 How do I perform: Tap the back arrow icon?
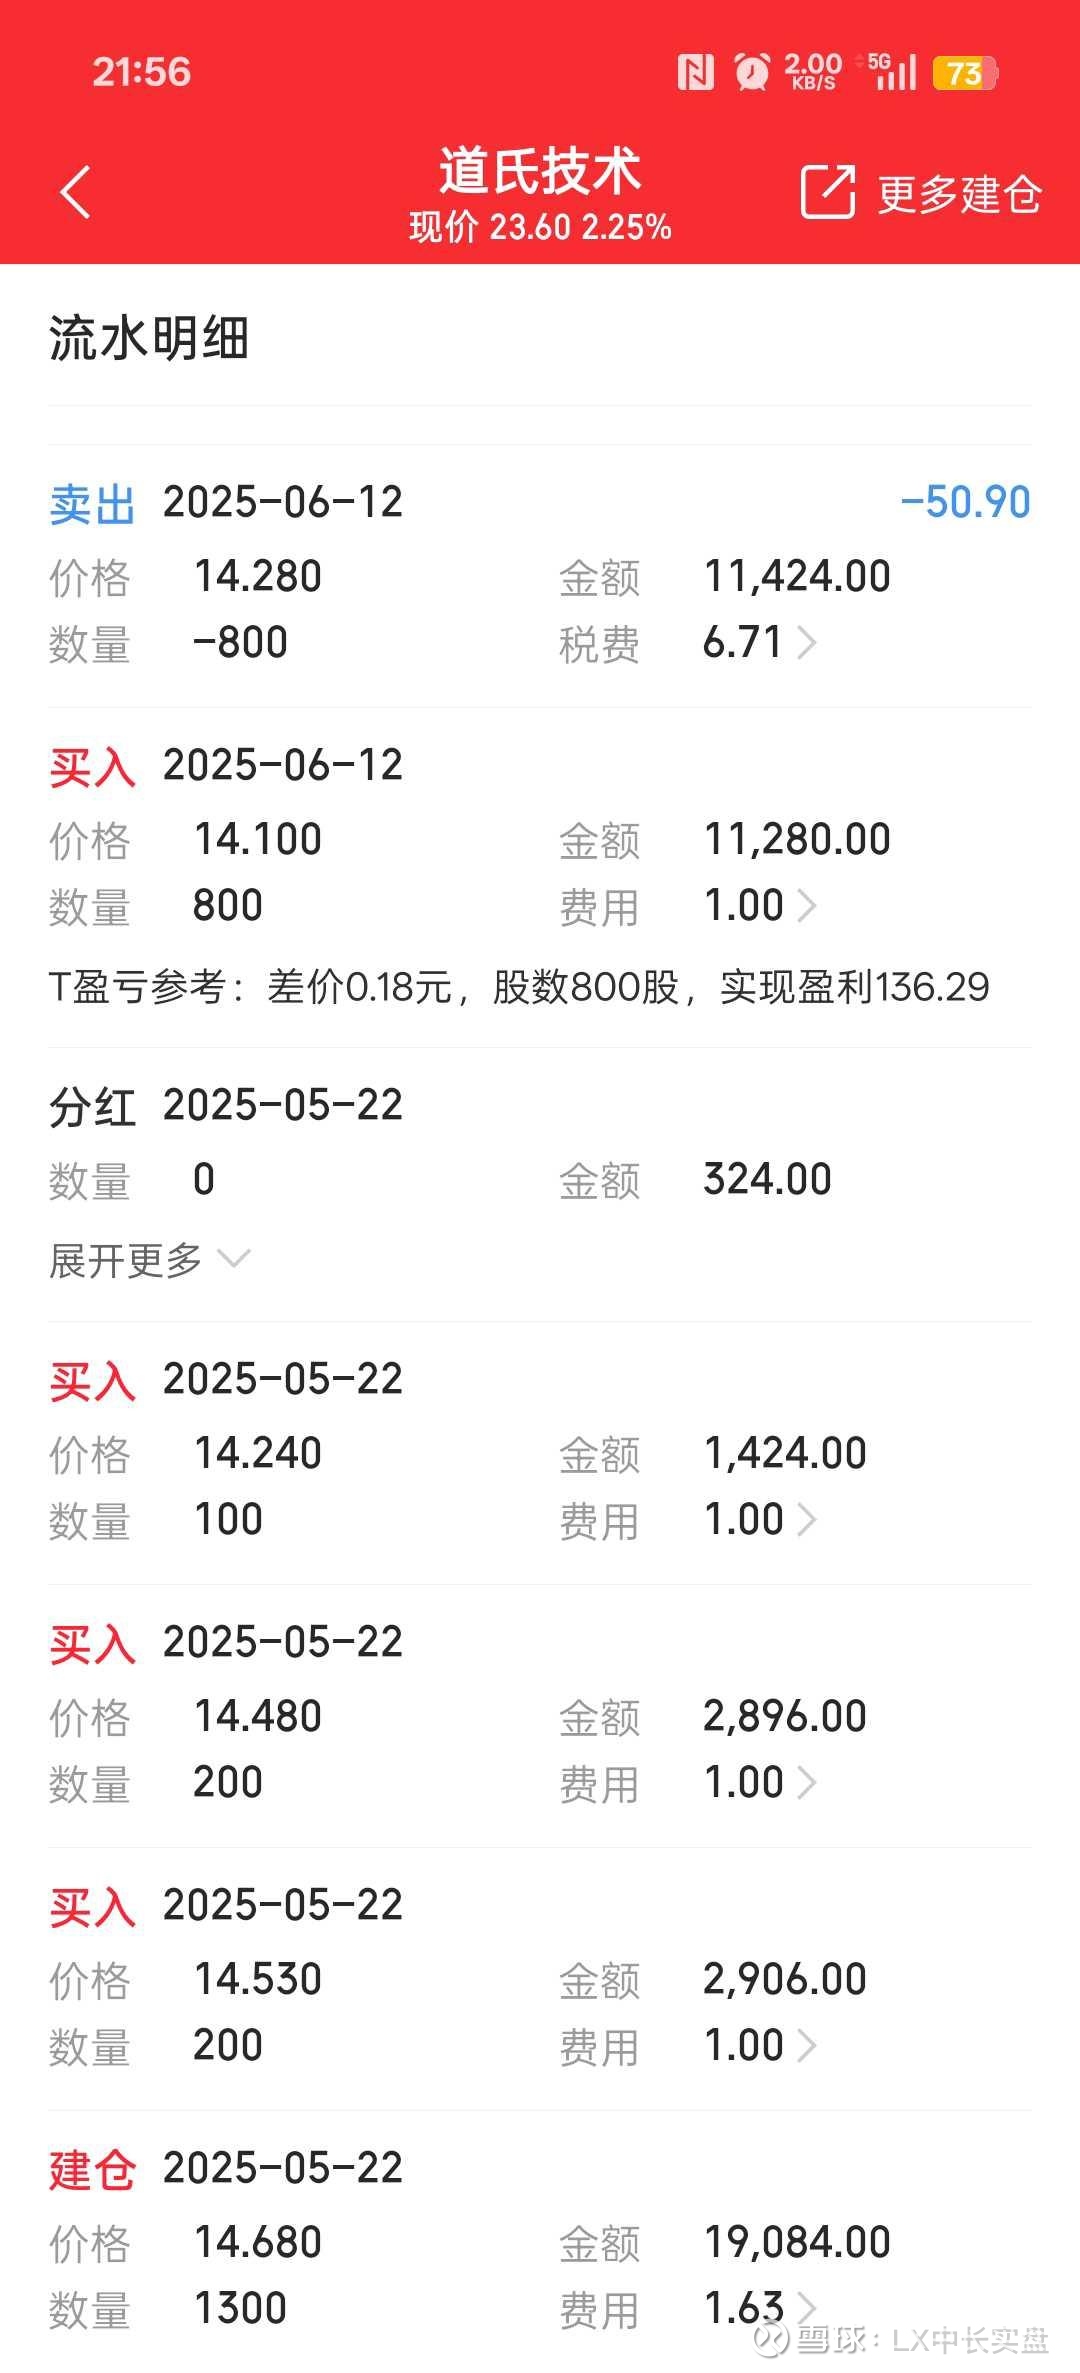click(x=76, y=192)
